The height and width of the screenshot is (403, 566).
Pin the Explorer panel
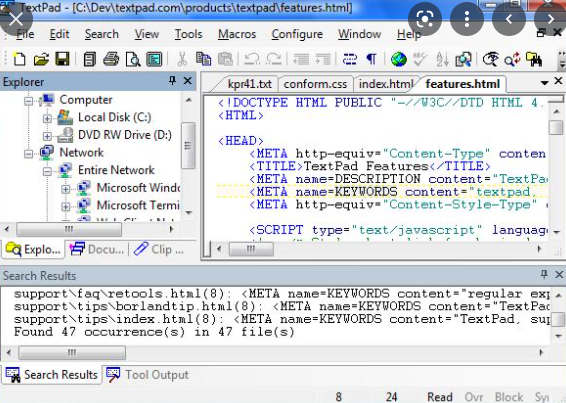pos(173,81)
